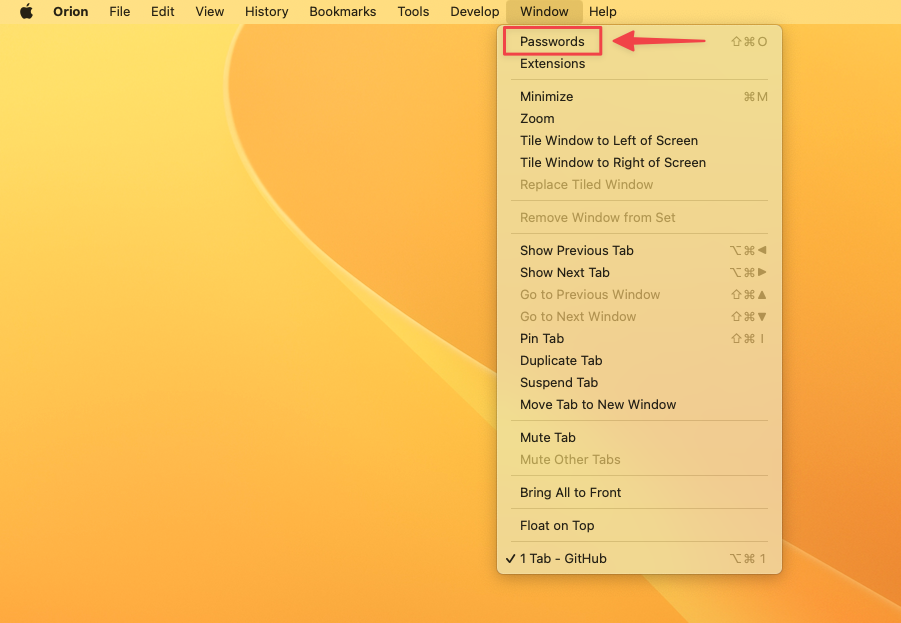
Task: Zoom the window via the Window menu
Action: pyautogui.click(x=537, y=118)
